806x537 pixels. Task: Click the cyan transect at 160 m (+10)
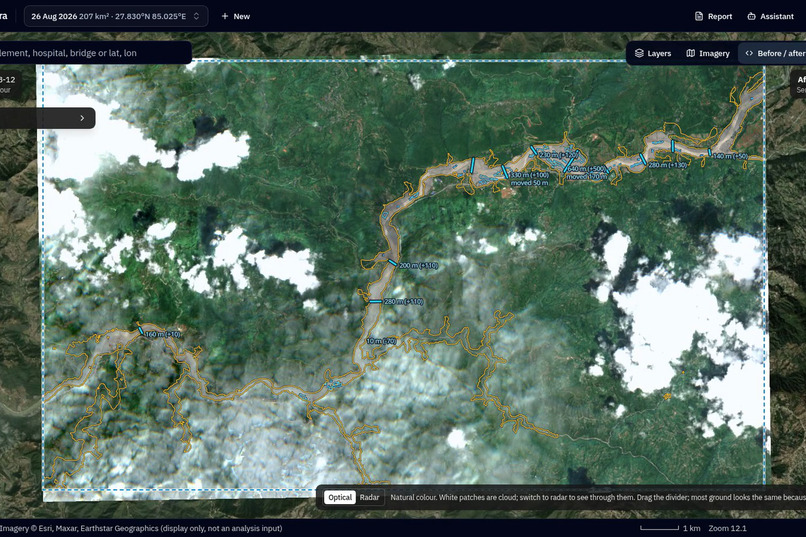(141, 330)
